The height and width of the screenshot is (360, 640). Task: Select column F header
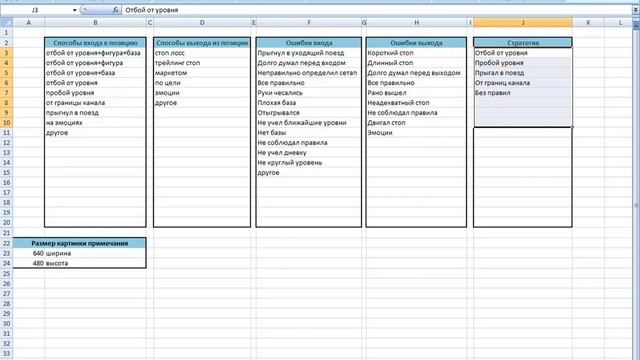coord(309,22)
